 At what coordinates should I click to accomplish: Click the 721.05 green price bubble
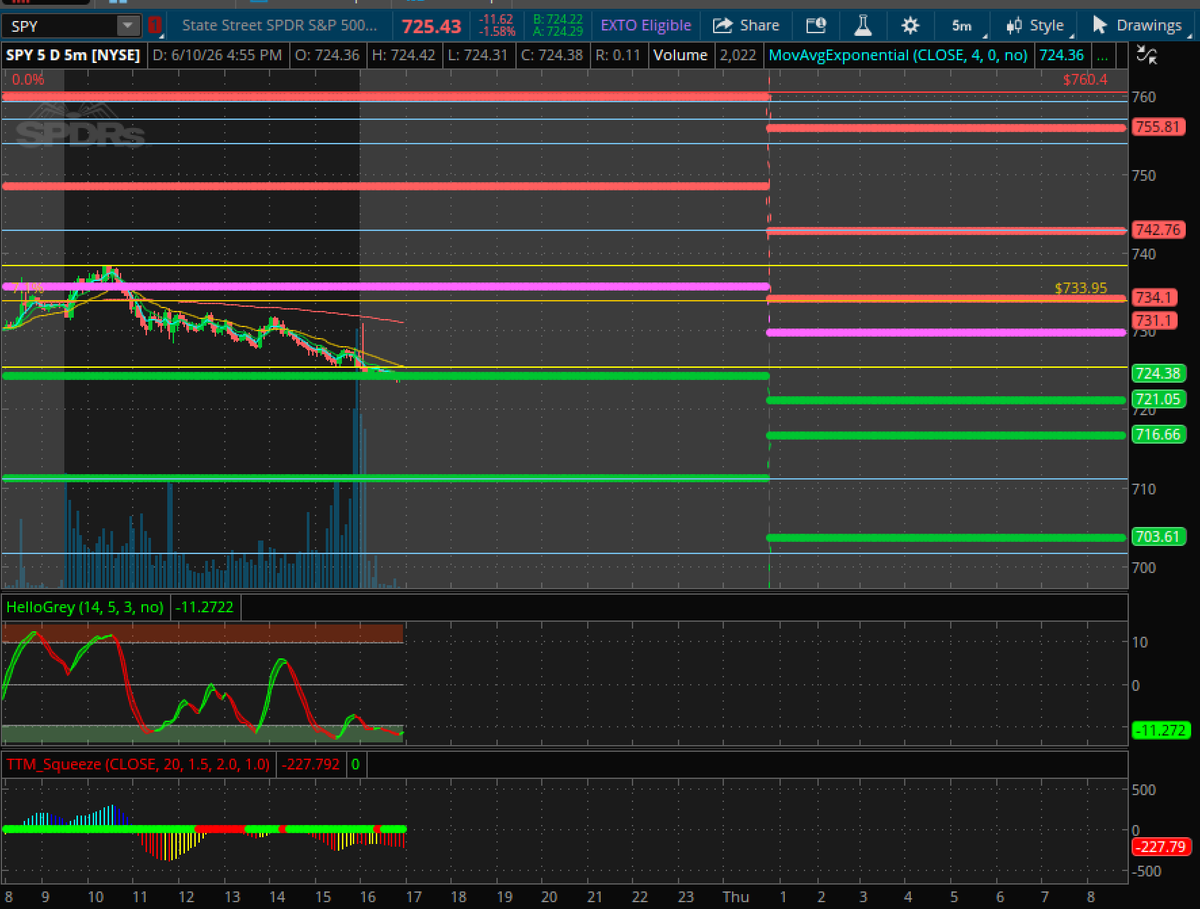coord(1159,399)
